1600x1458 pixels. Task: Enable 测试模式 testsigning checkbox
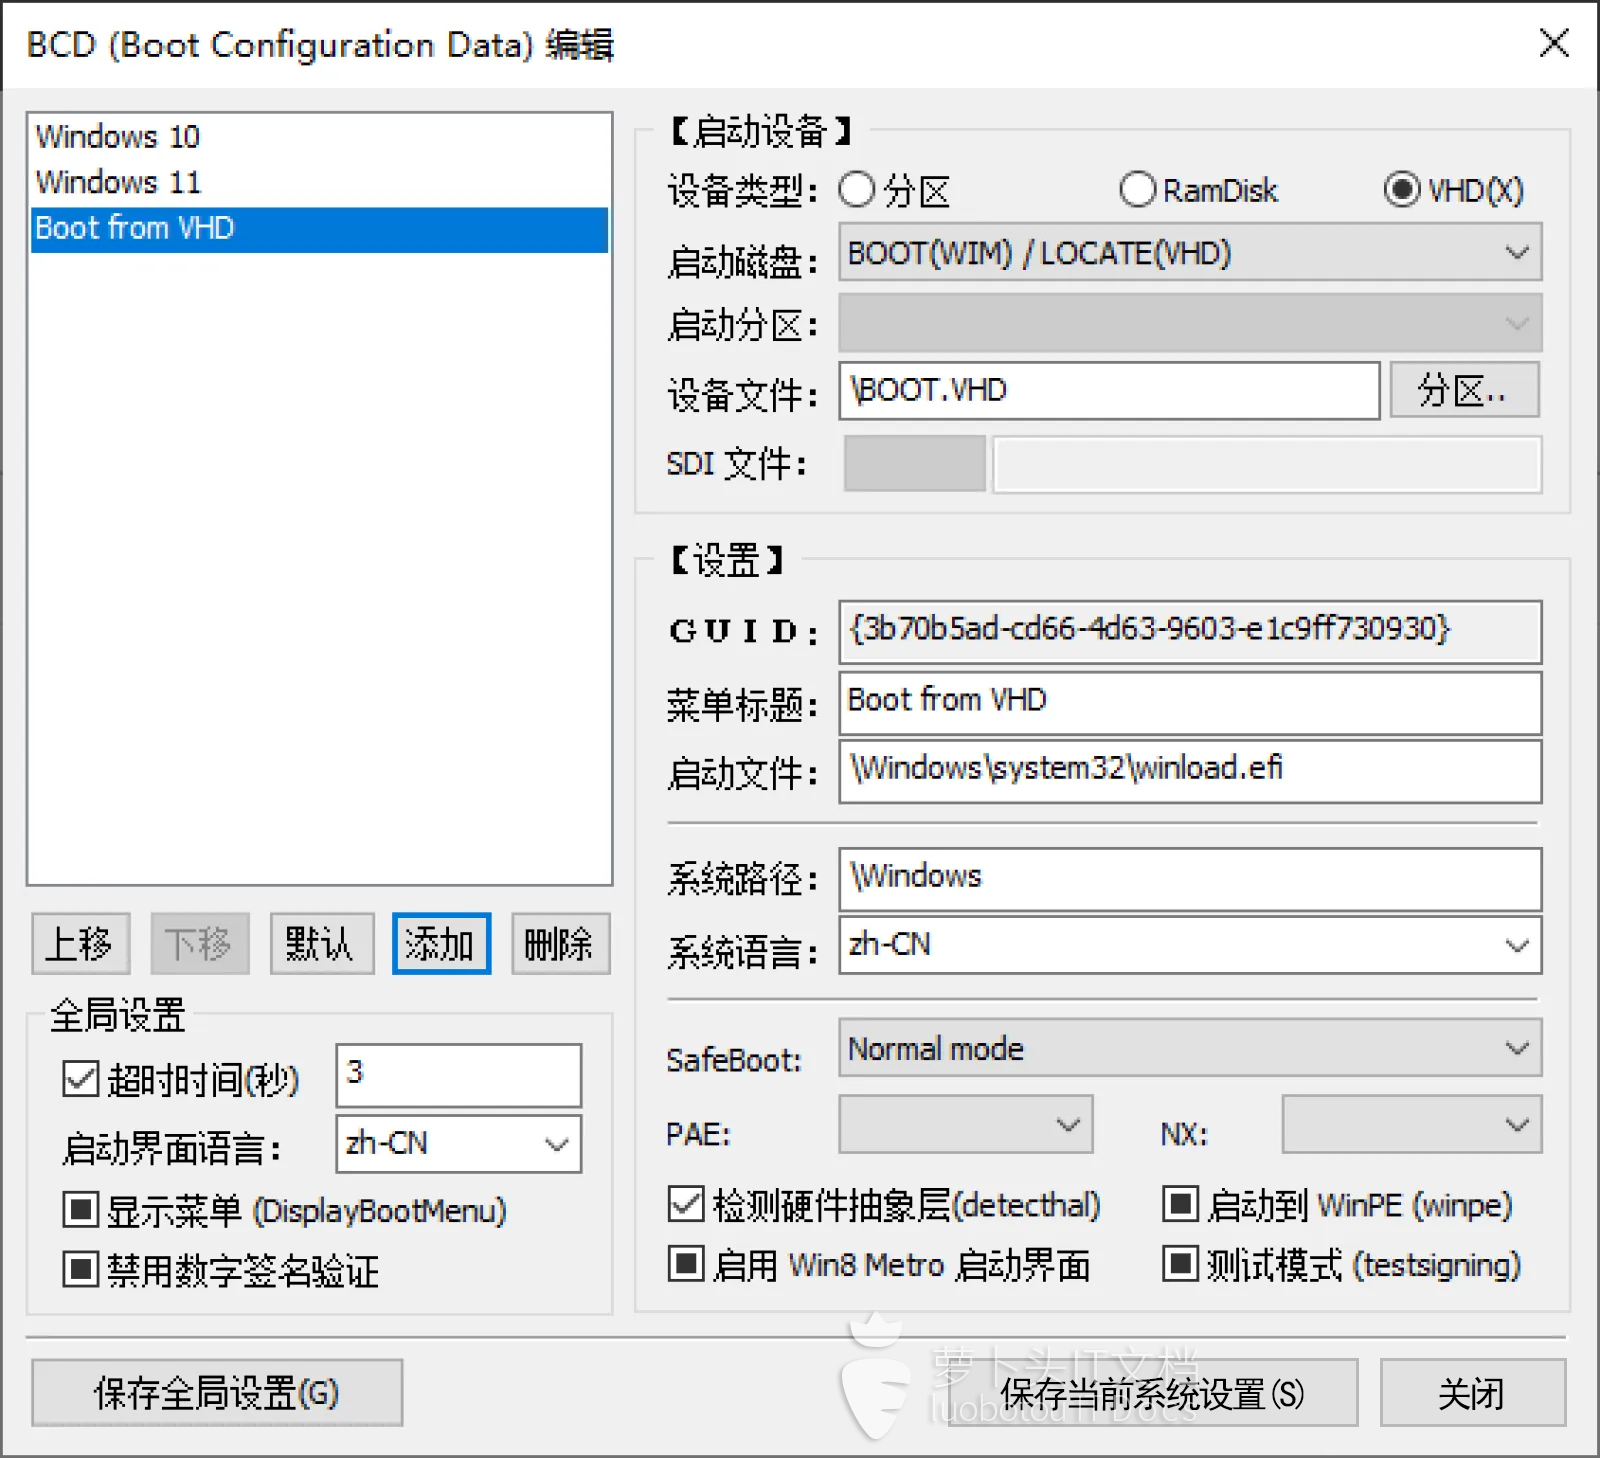click(x=1180, y=1264)
